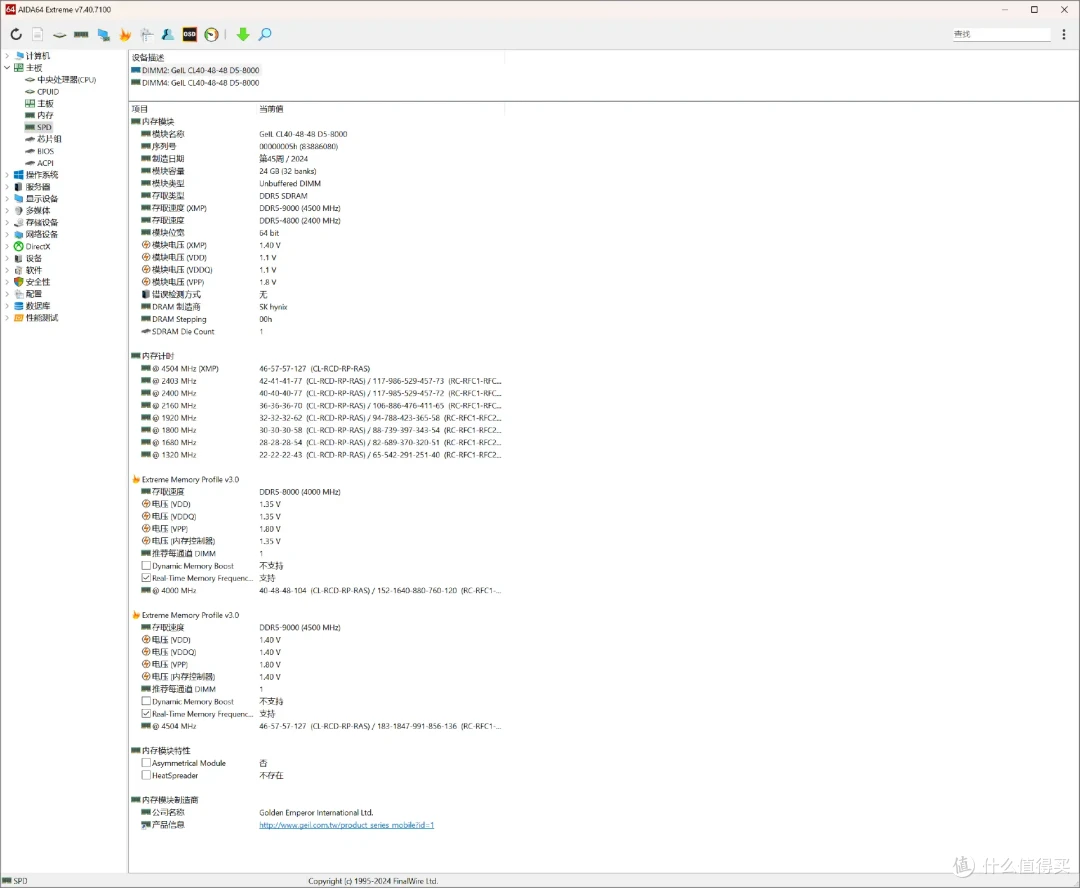
Task: Click the 模块电压 (VPP) 1.8 V row
Action: point(317,282)
